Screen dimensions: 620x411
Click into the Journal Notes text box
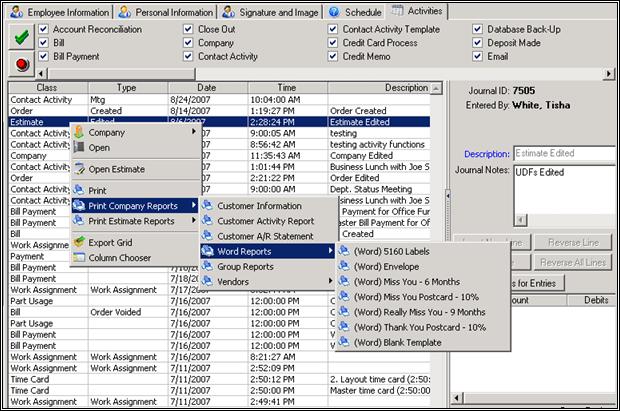564,191
